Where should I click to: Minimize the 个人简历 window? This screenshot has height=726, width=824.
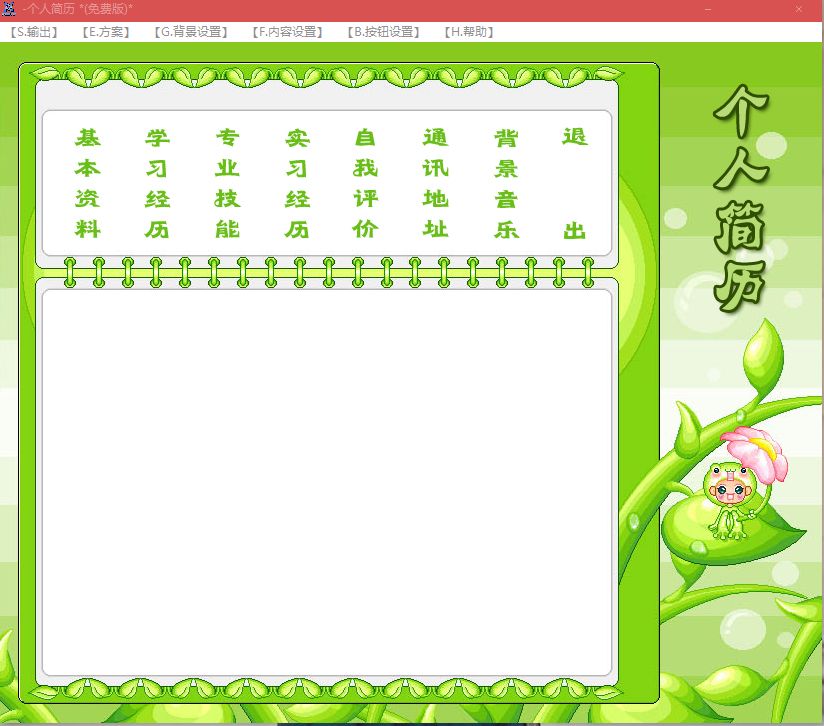[x=708, y=9]
